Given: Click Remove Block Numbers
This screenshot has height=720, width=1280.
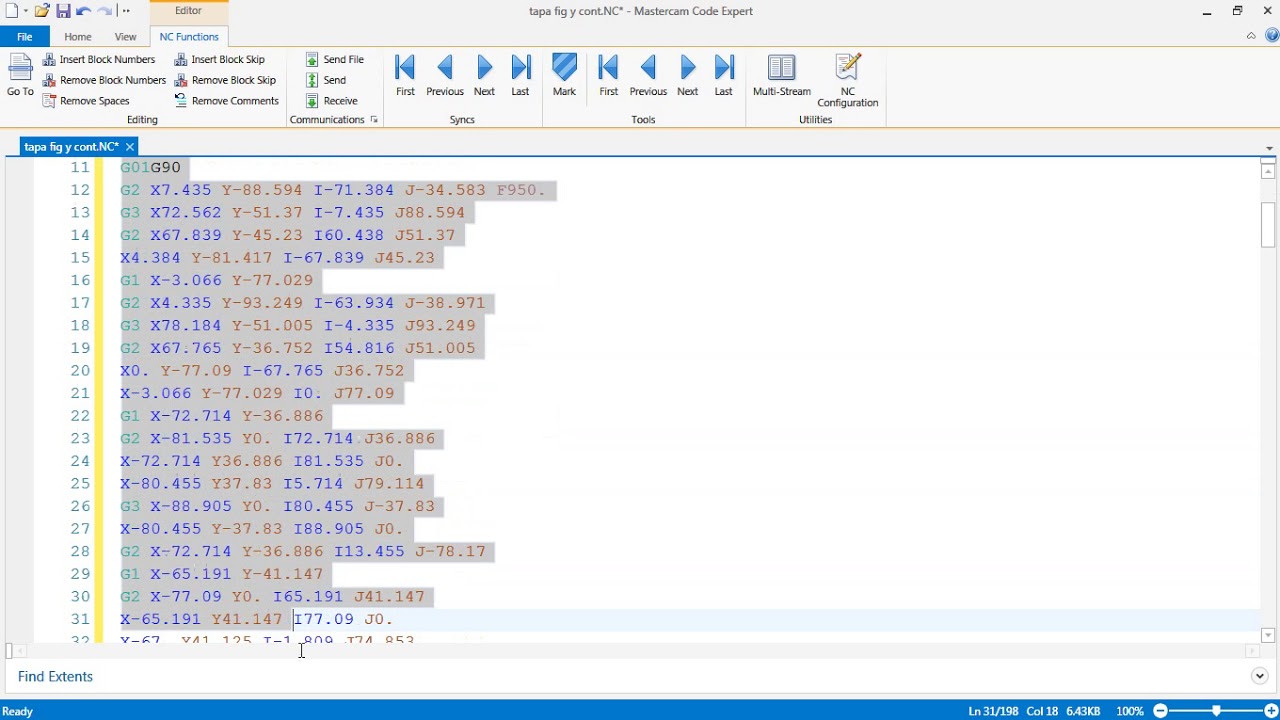Looking at the screenshot, I should [104, 80].
